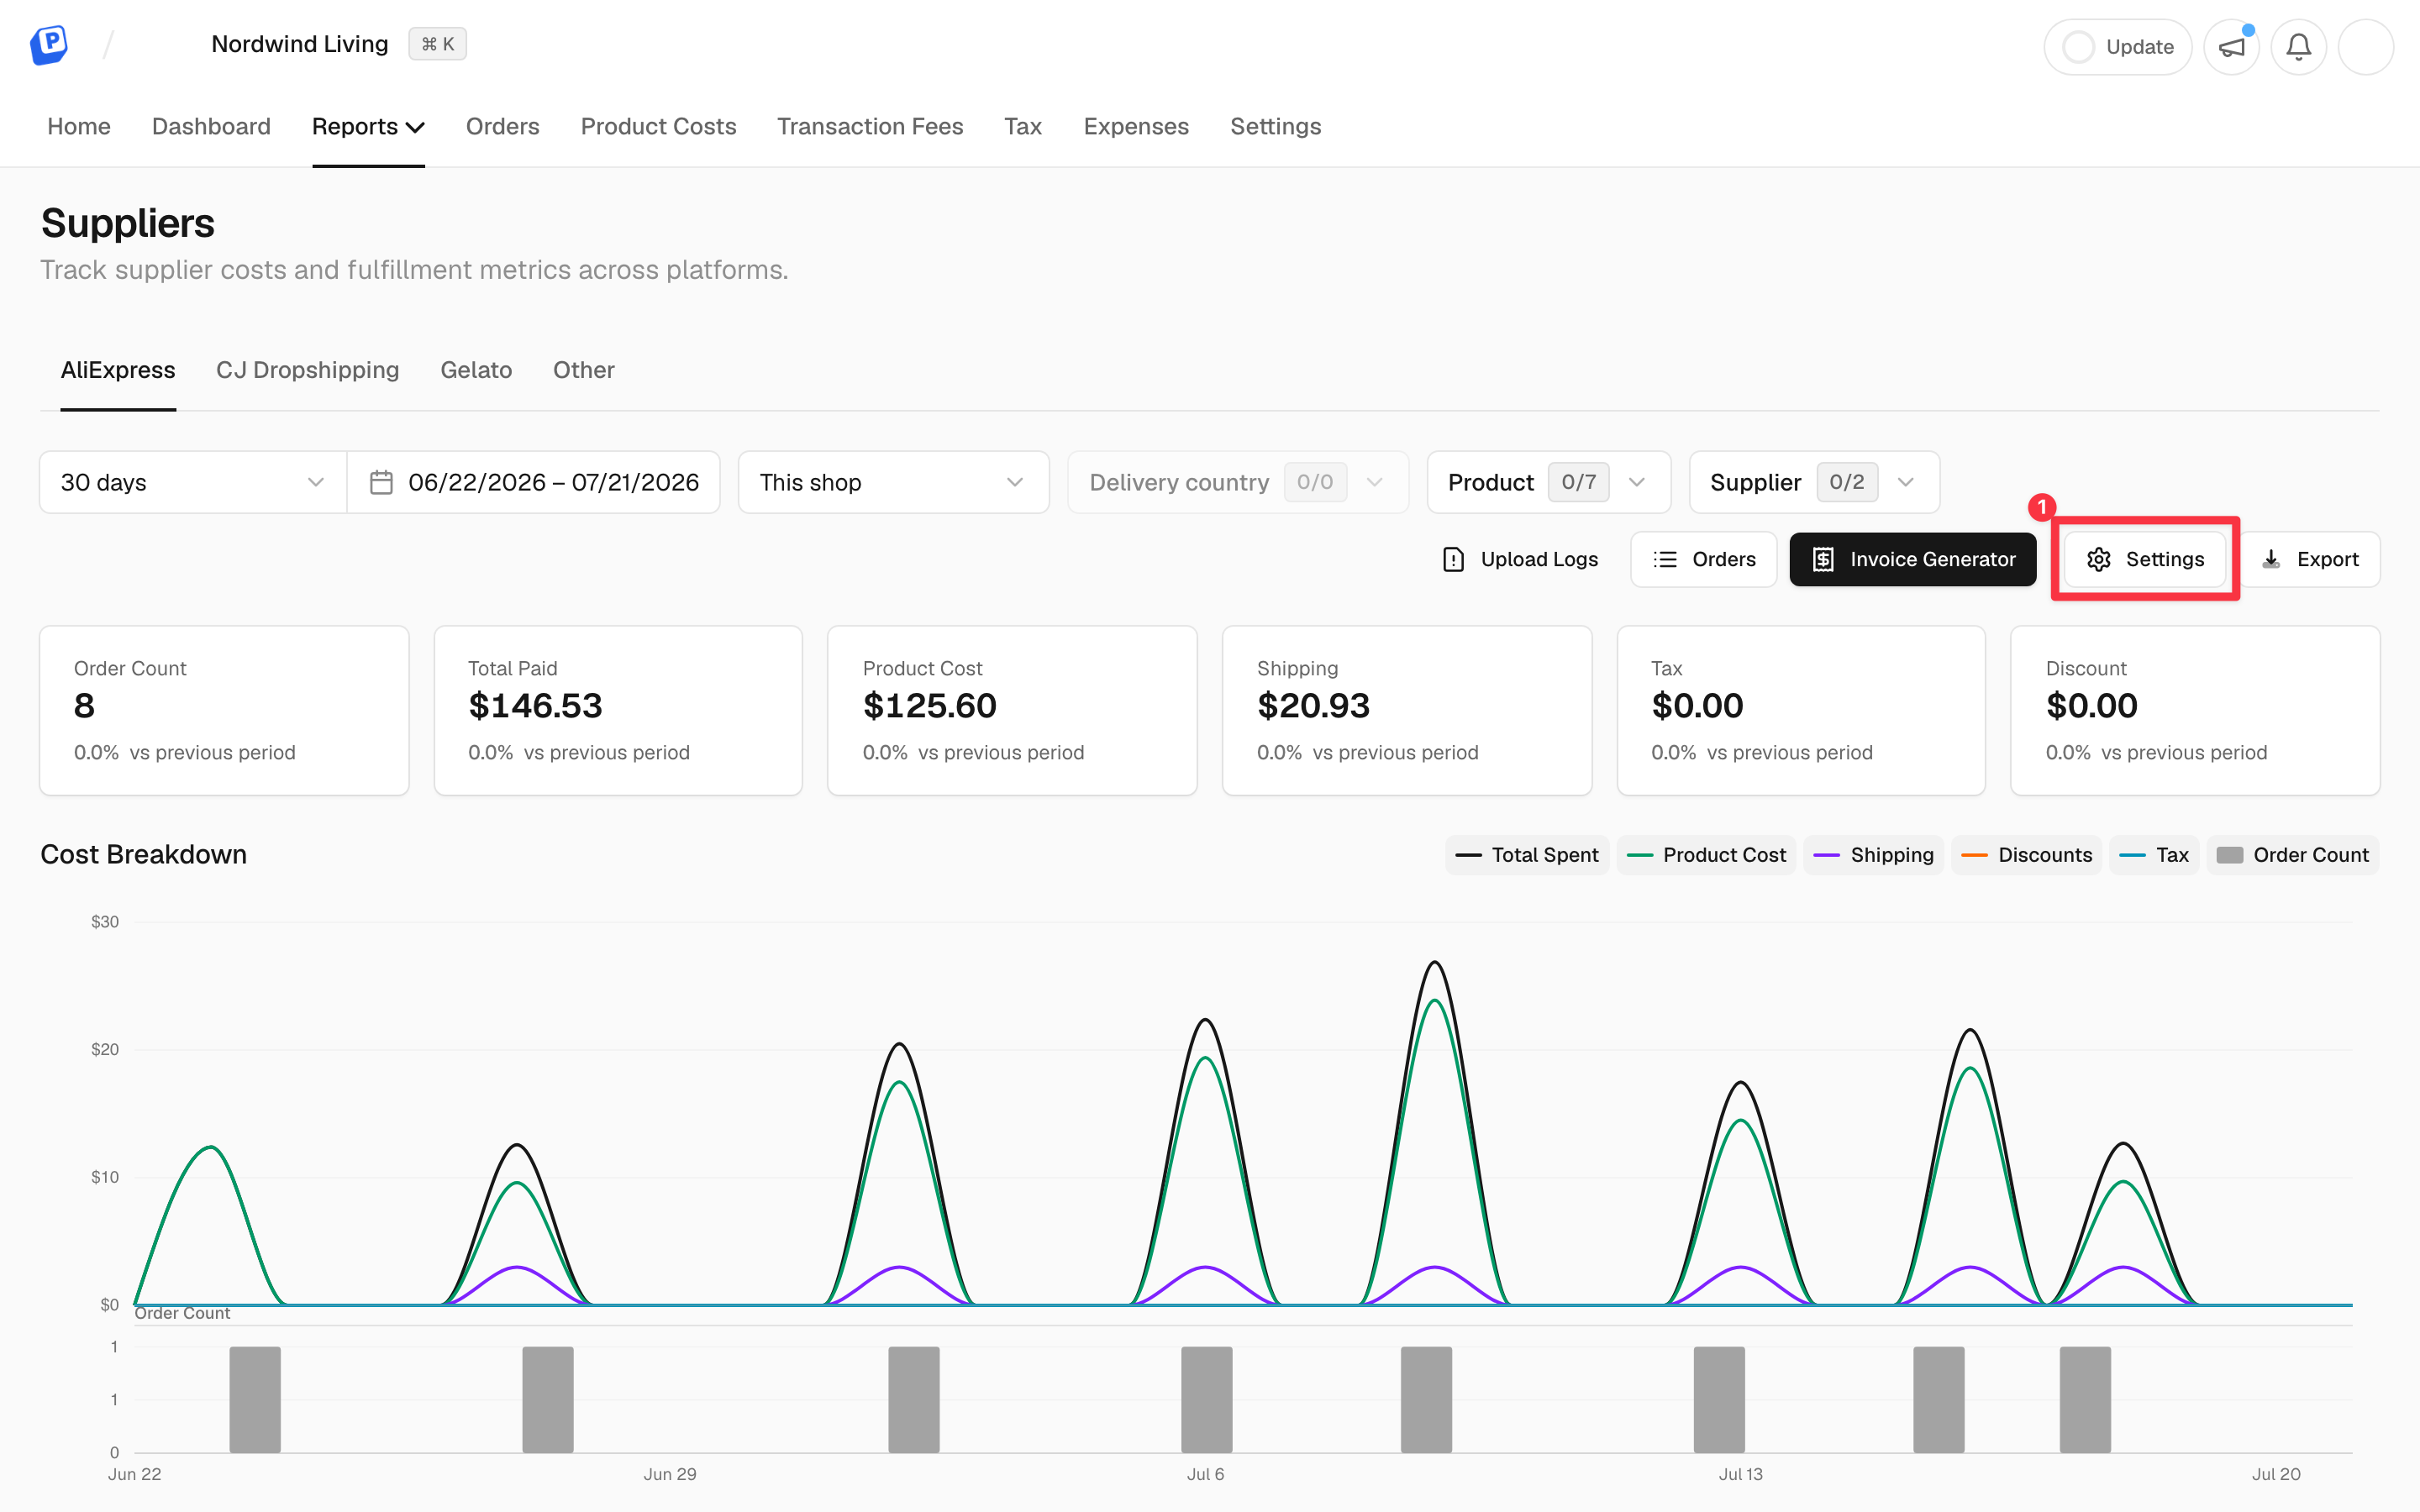Click the Invoice Generator receipt icon

[1823, 559]
